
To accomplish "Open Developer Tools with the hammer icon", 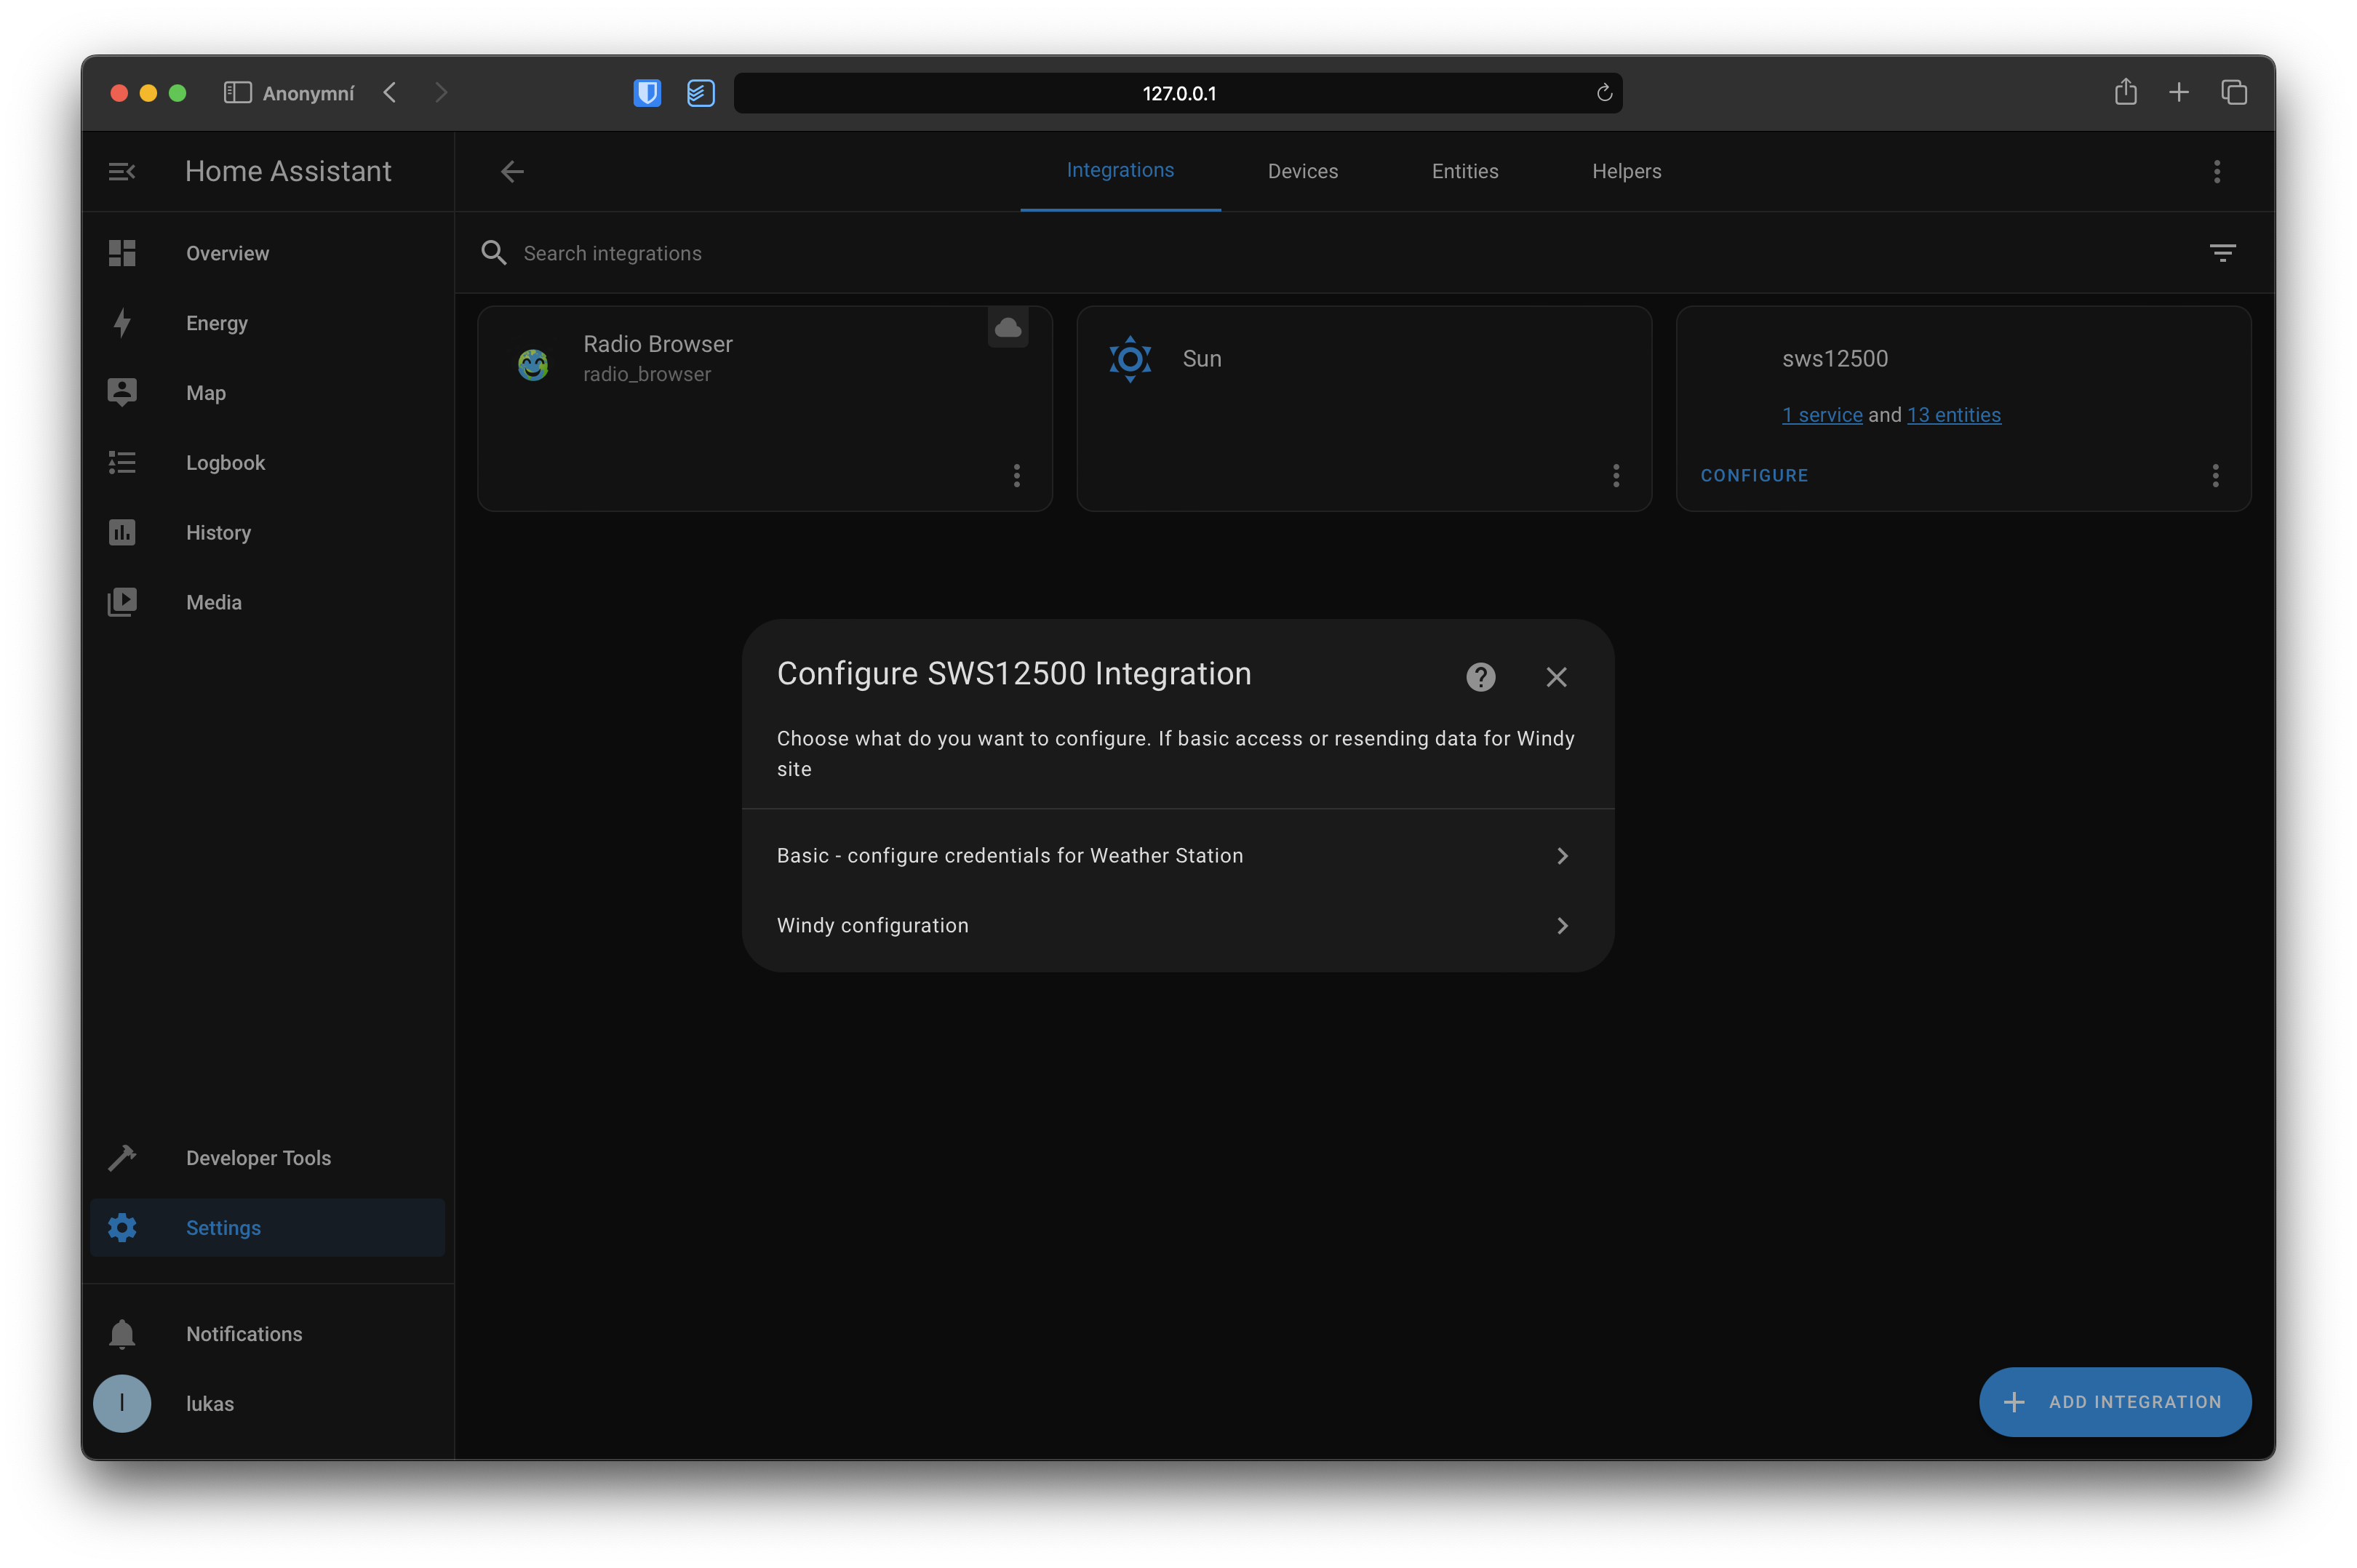I will 121,1157.
